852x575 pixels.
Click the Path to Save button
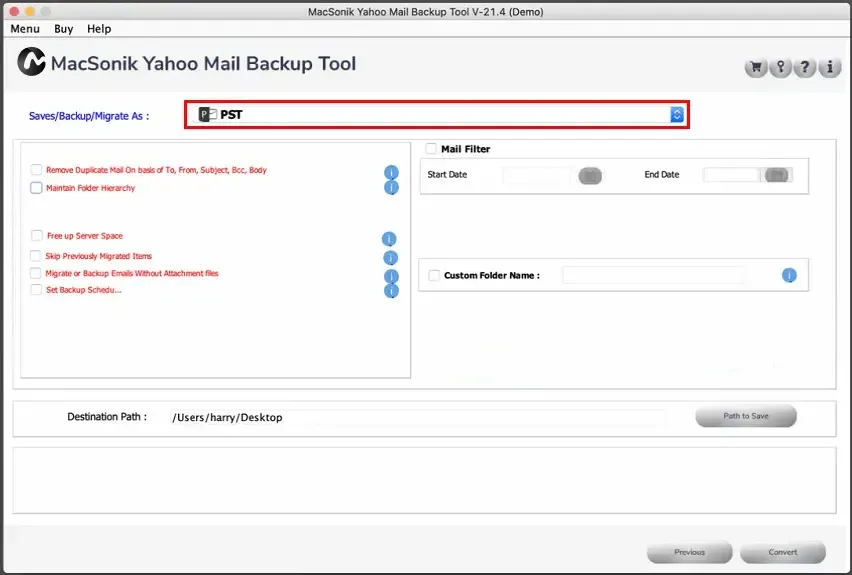746,416
